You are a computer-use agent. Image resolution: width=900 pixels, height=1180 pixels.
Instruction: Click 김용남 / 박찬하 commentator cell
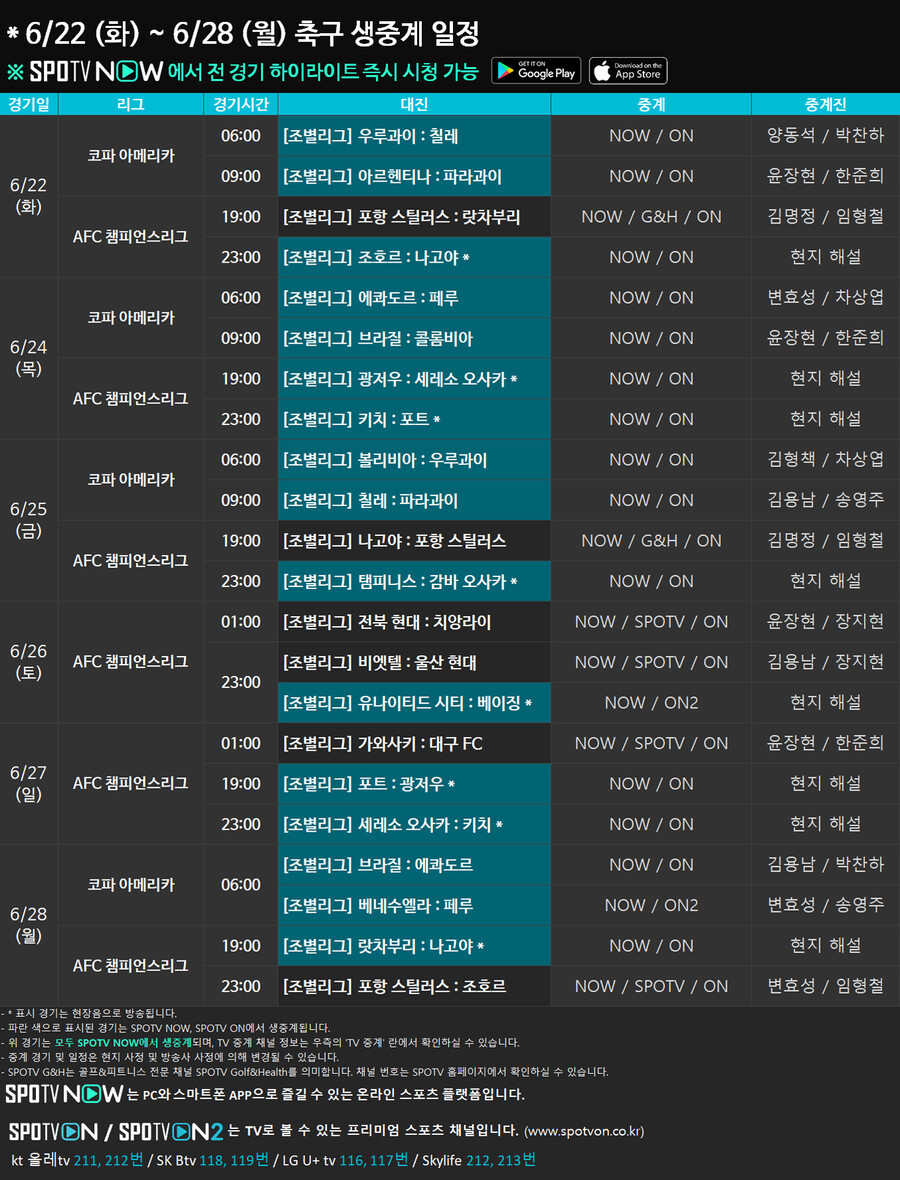826,865
